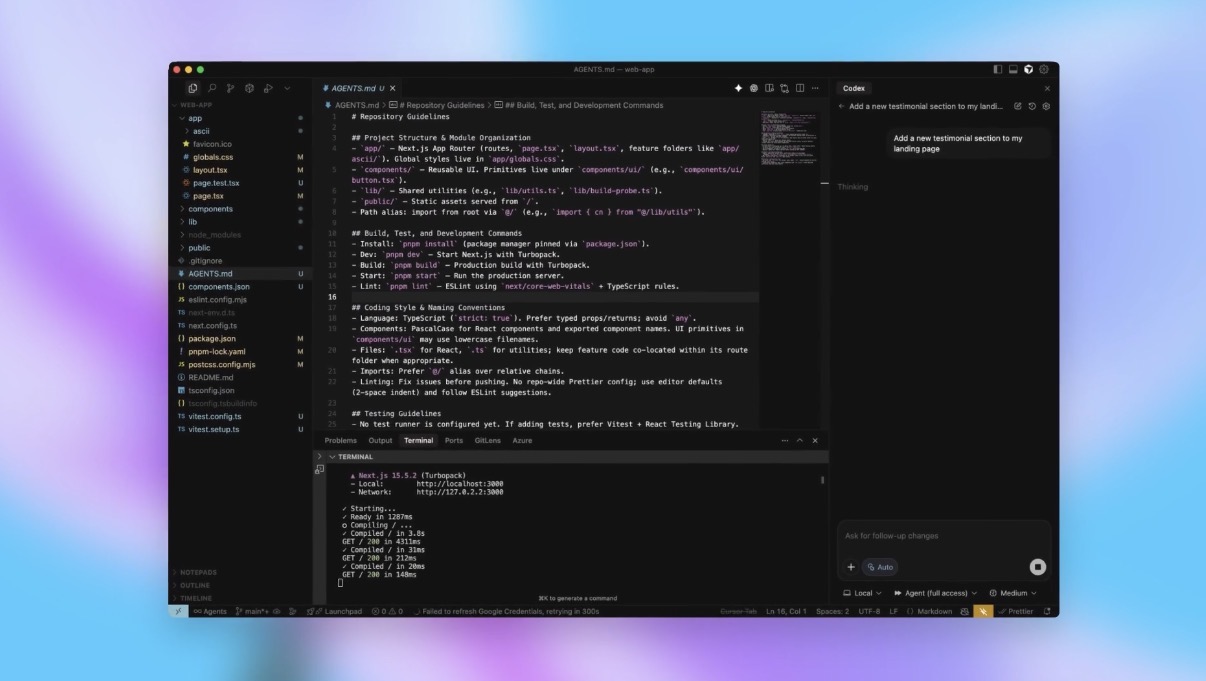The image size is (1206, 681).
Task: Open the Agent (full access) dropdown
Action: pos(936,593)
